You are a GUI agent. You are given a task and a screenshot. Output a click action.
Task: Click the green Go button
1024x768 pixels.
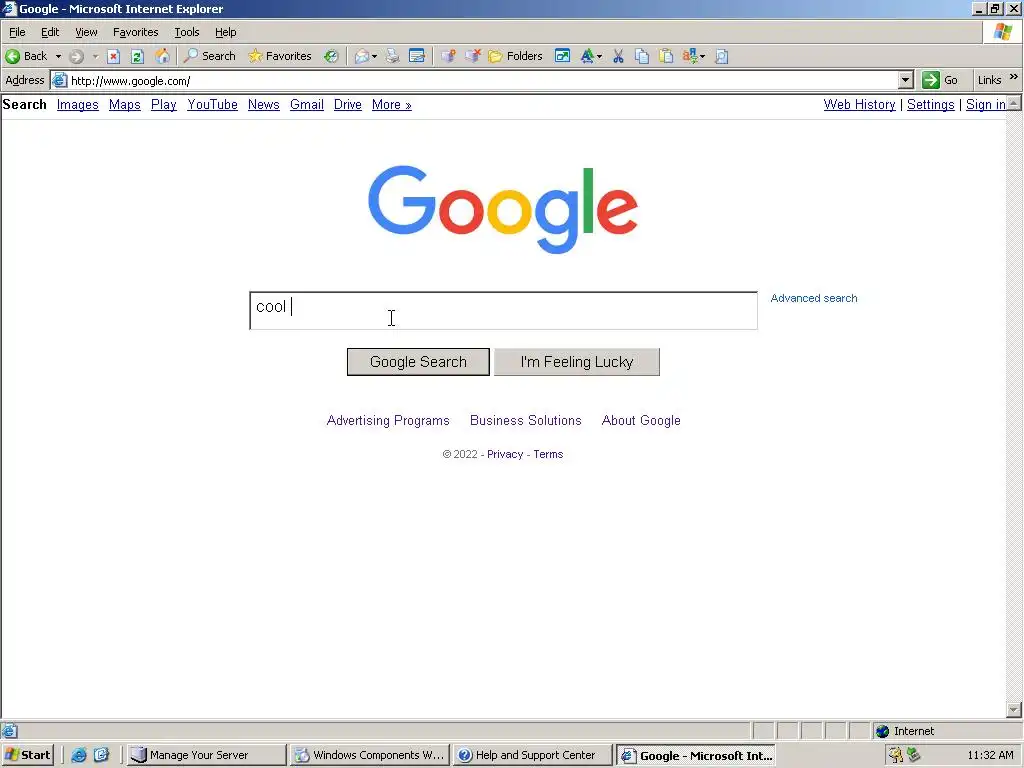(x=940, y=80)
